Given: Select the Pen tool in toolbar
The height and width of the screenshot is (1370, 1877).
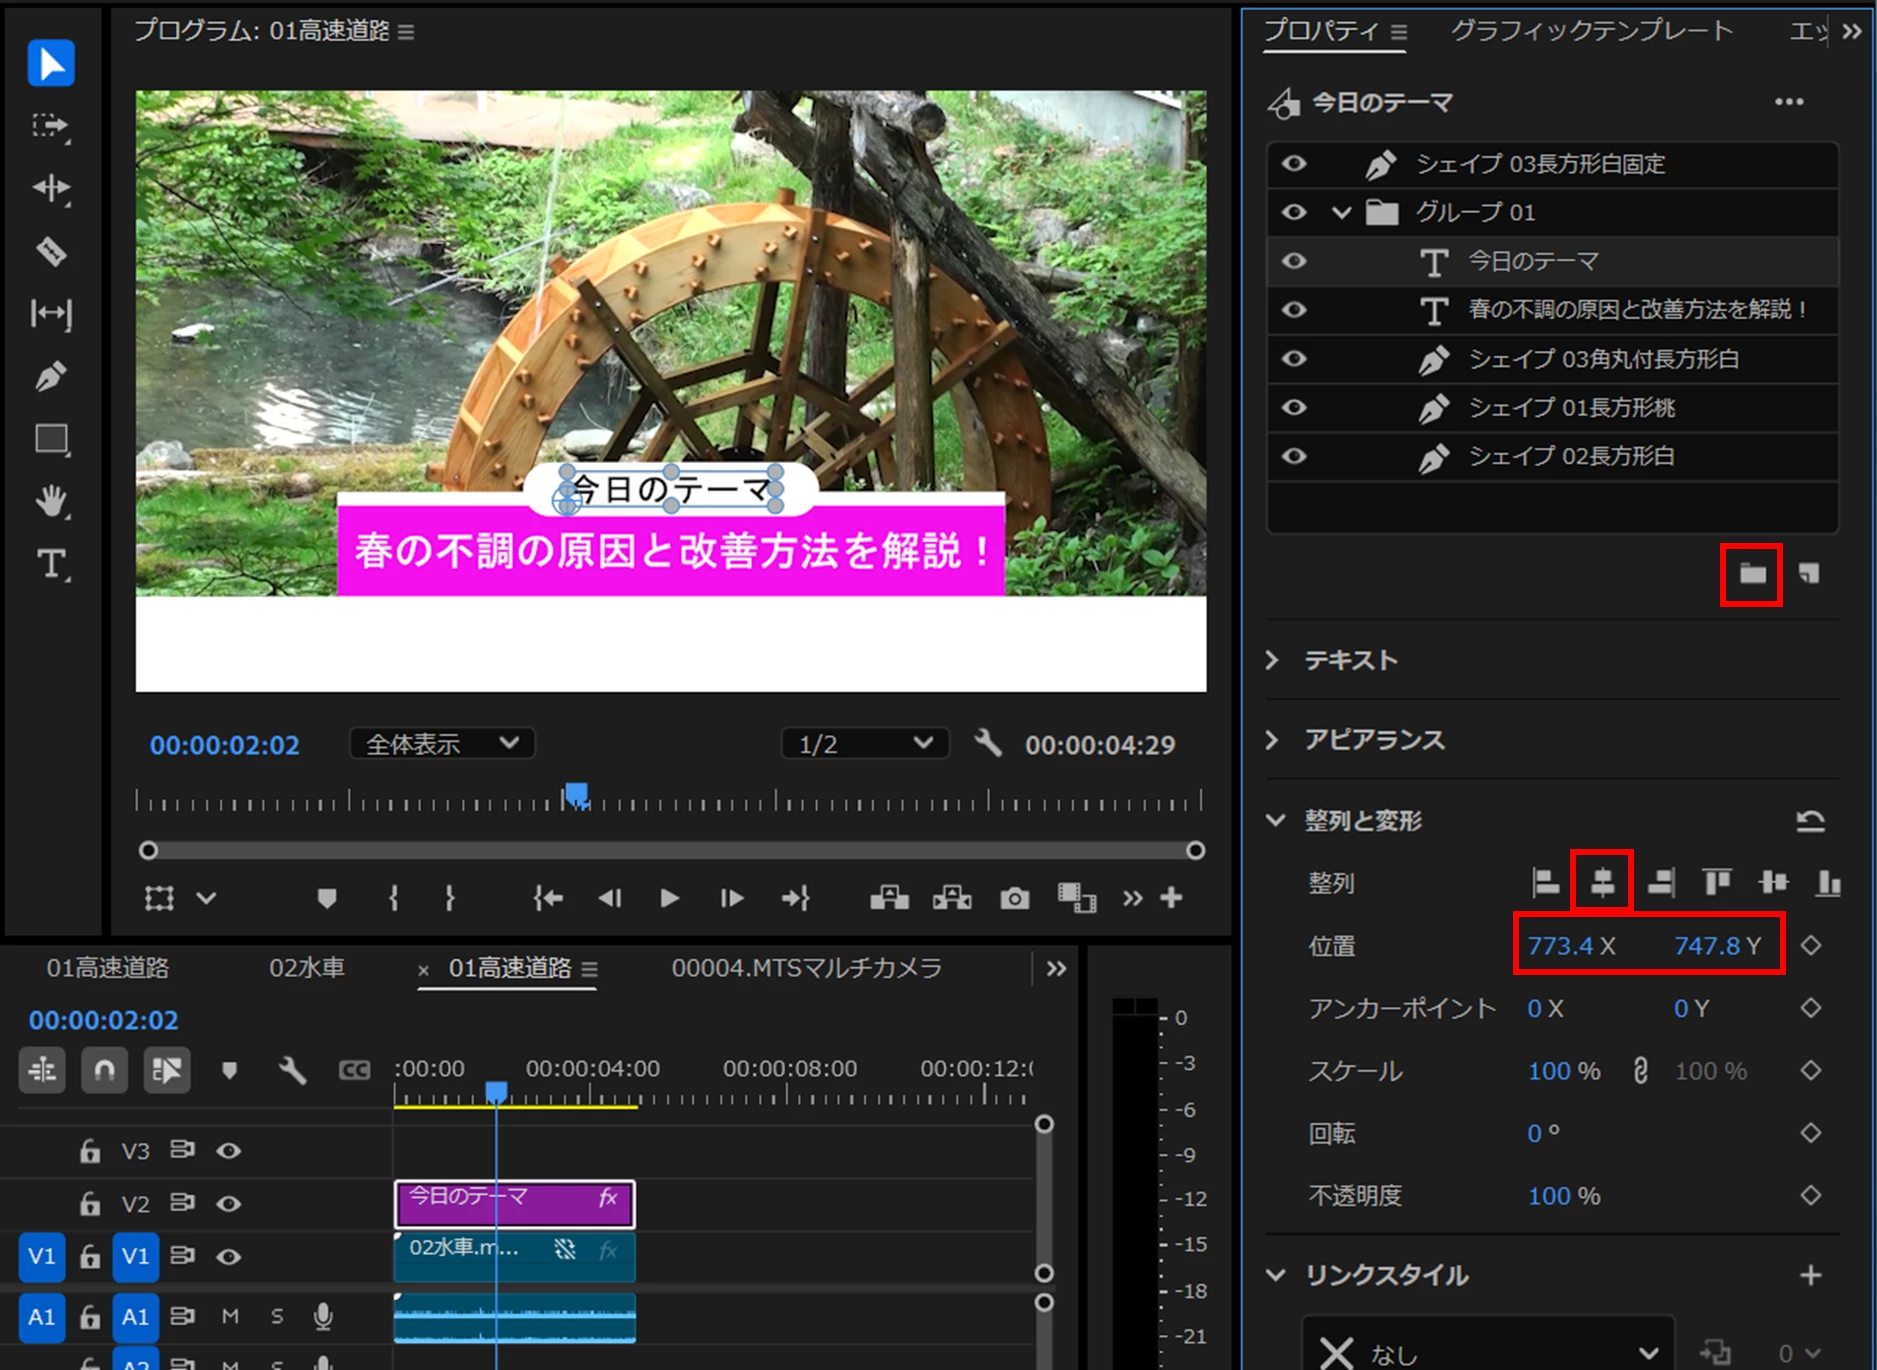Looking at the screenshot, I should tap(50, 376).
